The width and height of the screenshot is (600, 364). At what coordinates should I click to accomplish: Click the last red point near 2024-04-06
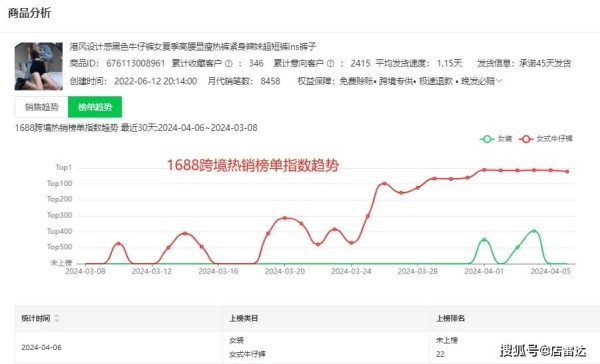(x=567, y=171)
